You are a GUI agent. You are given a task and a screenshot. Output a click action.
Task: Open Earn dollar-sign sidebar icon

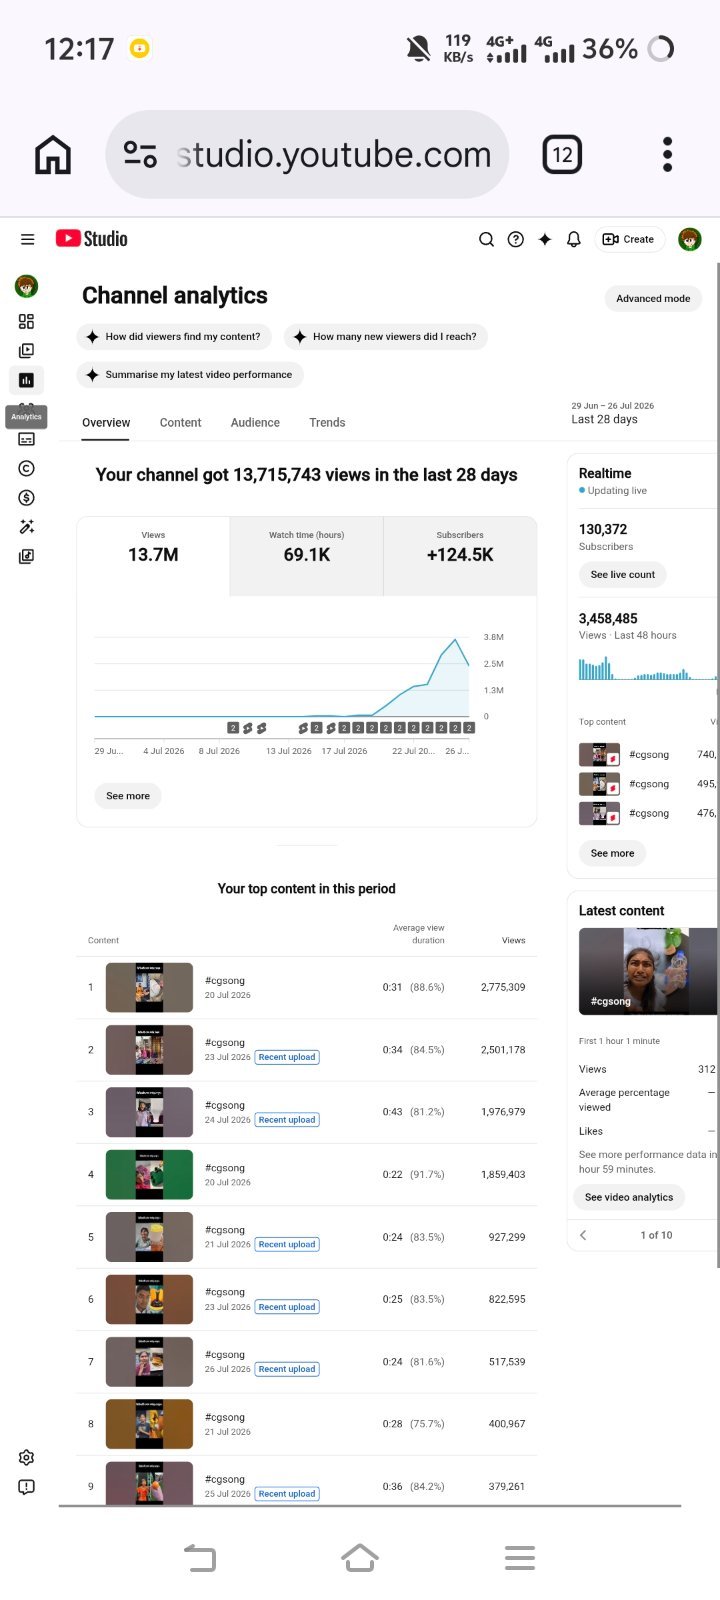[x=27, y=497]
